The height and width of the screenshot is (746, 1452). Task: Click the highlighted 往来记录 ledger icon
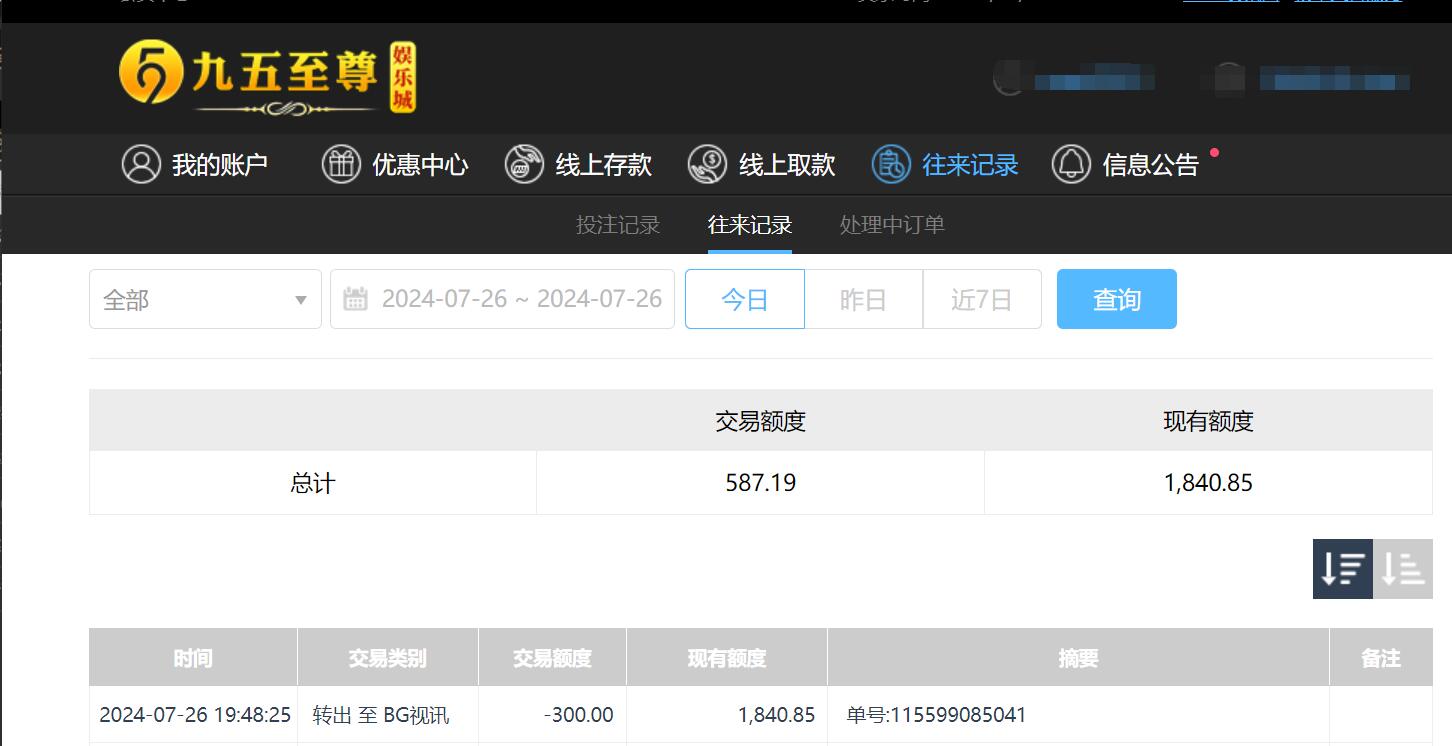point(889,164)
